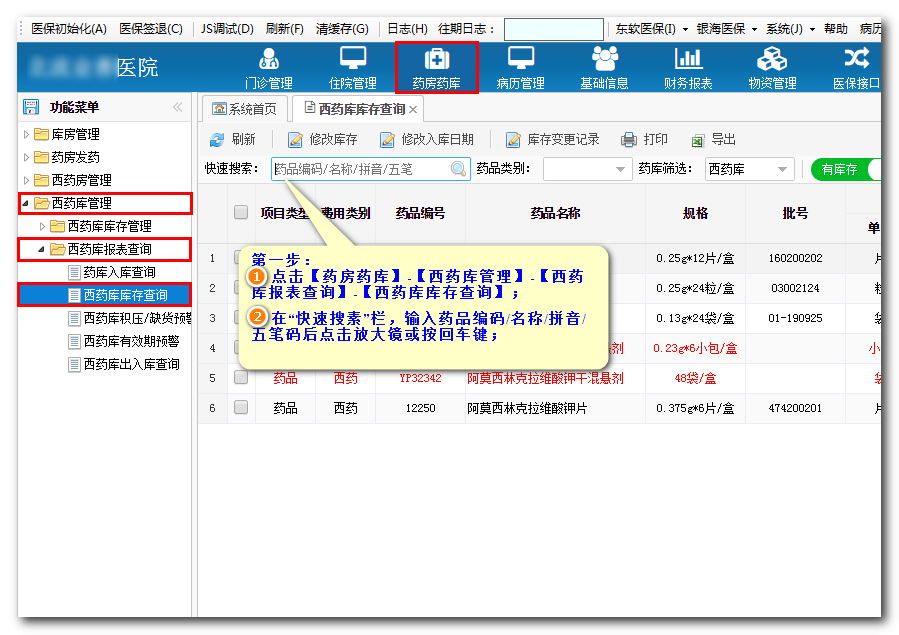Click batch number 474200201

click(x=795, y=408)
